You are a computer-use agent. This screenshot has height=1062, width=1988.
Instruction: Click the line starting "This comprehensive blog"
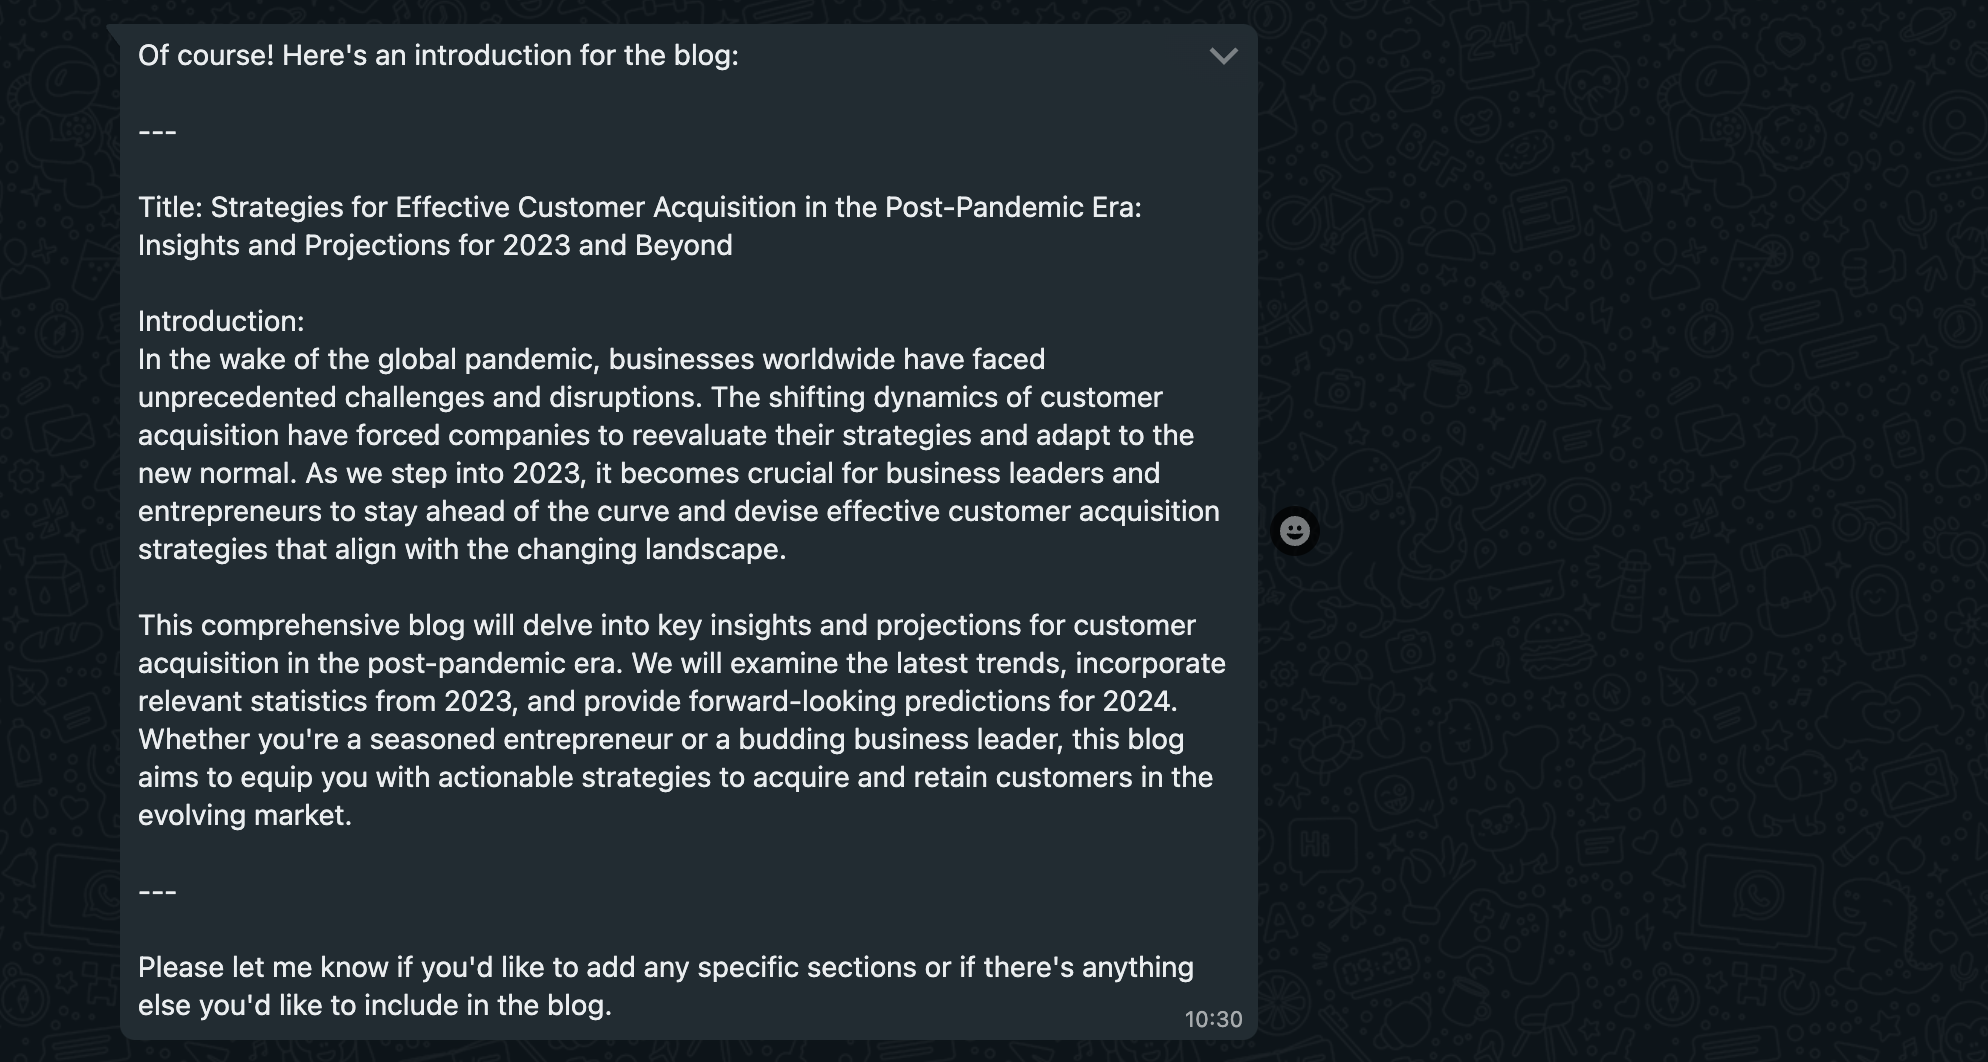666,626
